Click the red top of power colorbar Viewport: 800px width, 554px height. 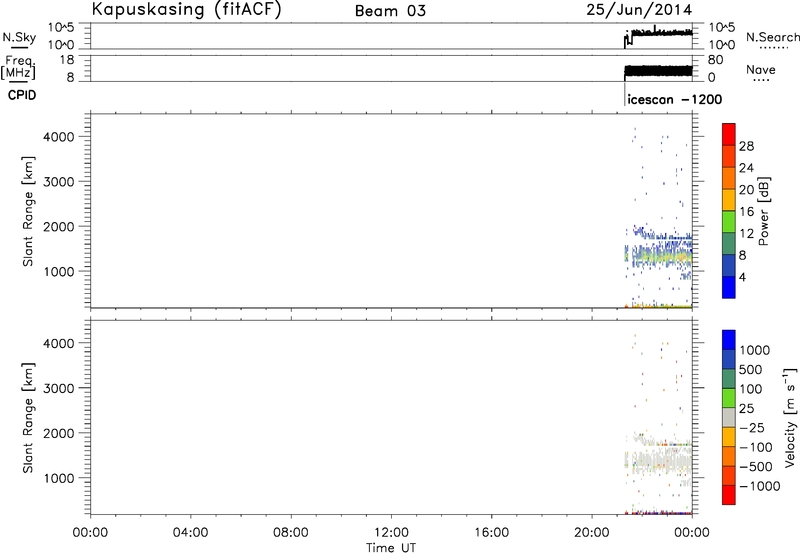[x=729, y=134]
